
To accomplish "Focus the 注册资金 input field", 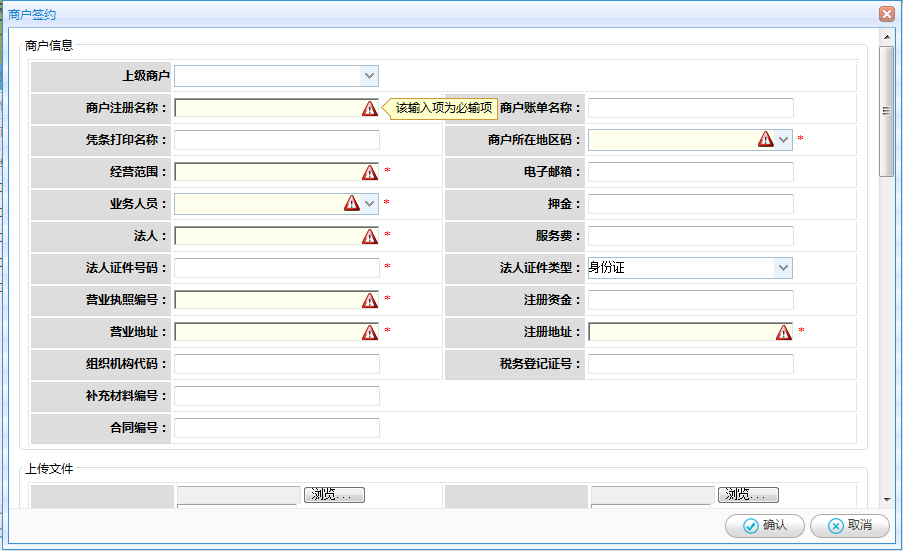I will click(690, 300).
